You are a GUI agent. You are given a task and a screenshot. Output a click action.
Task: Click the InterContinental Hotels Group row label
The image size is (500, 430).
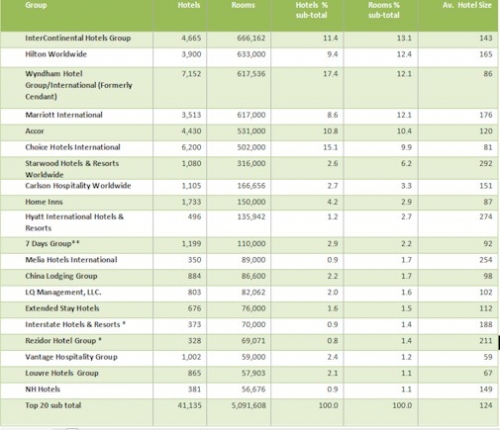[78, 38]
